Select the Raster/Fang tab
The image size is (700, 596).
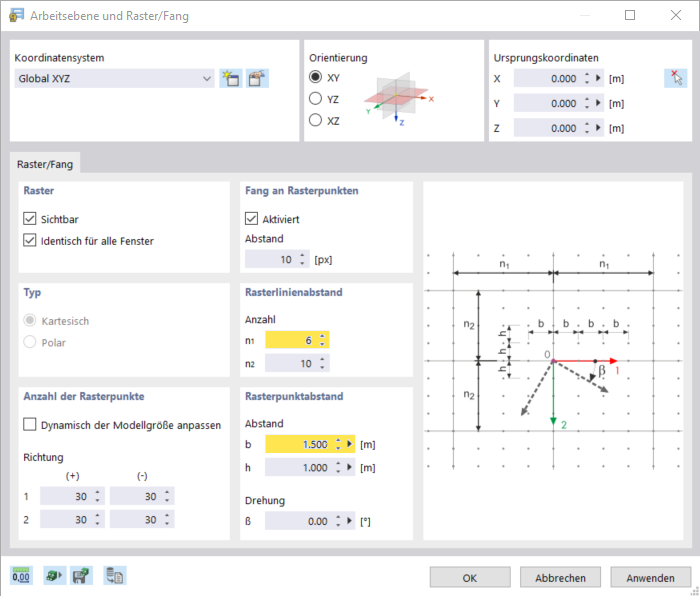pyautogui.click(x=45, y=163)
